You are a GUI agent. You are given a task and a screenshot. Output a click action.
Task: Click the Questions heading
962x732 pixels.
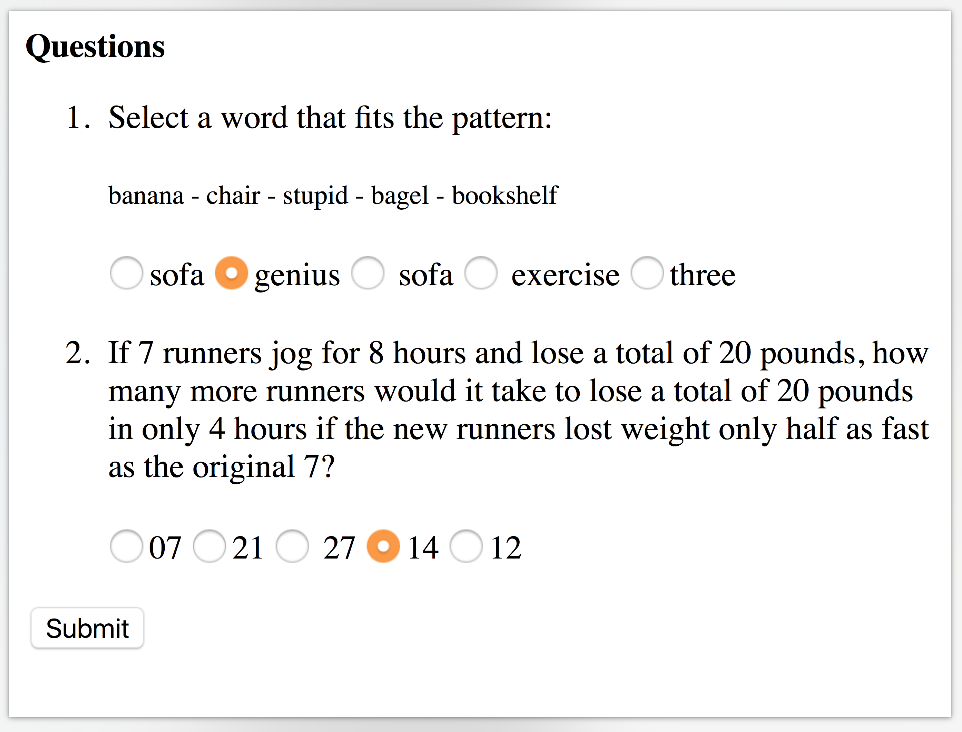(95, 47)
